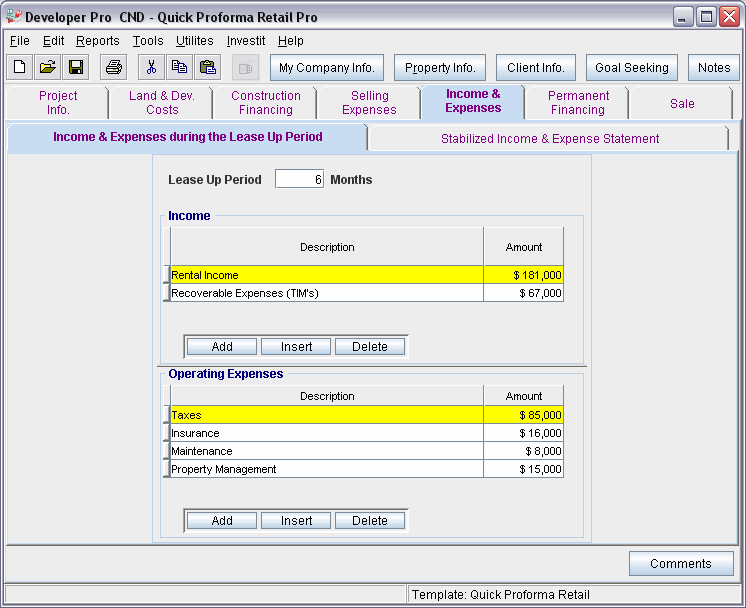
Task: Click Operating Expenses Amount column header
Action: (x=524, y=396)
